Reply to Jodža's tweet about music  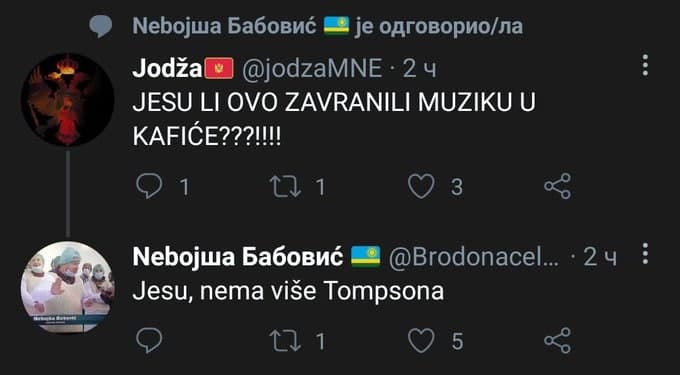pyautogui.click(x=149, y=186)
